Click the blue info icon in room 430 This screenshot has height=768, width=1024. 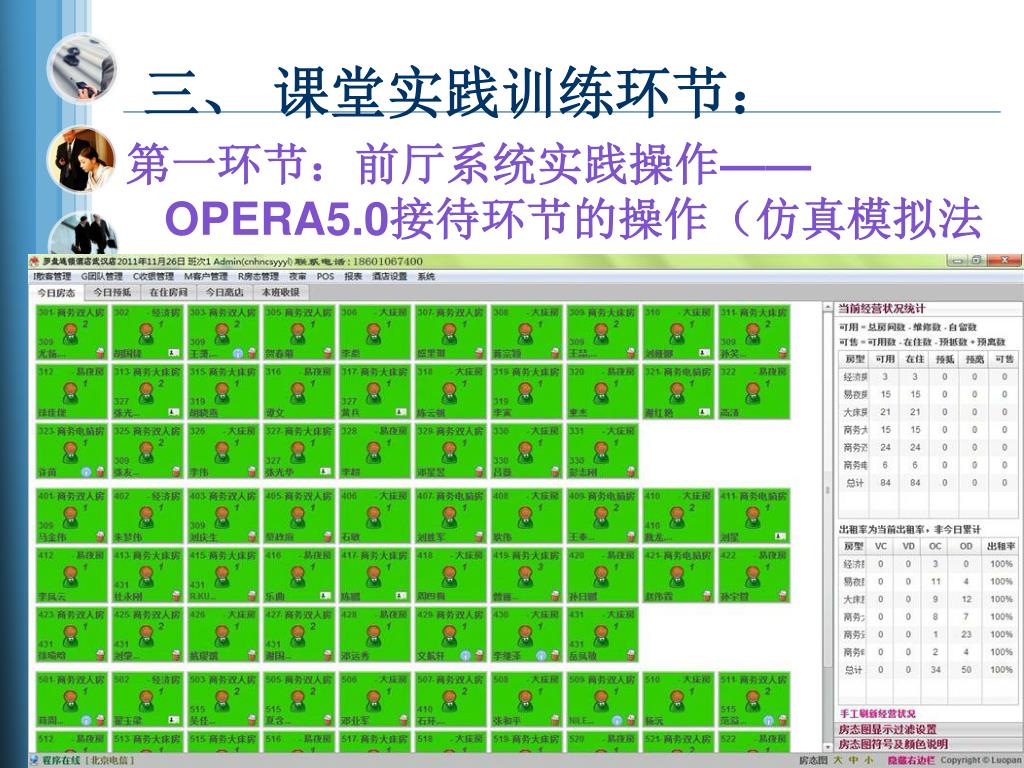click(x=541, y=655)
